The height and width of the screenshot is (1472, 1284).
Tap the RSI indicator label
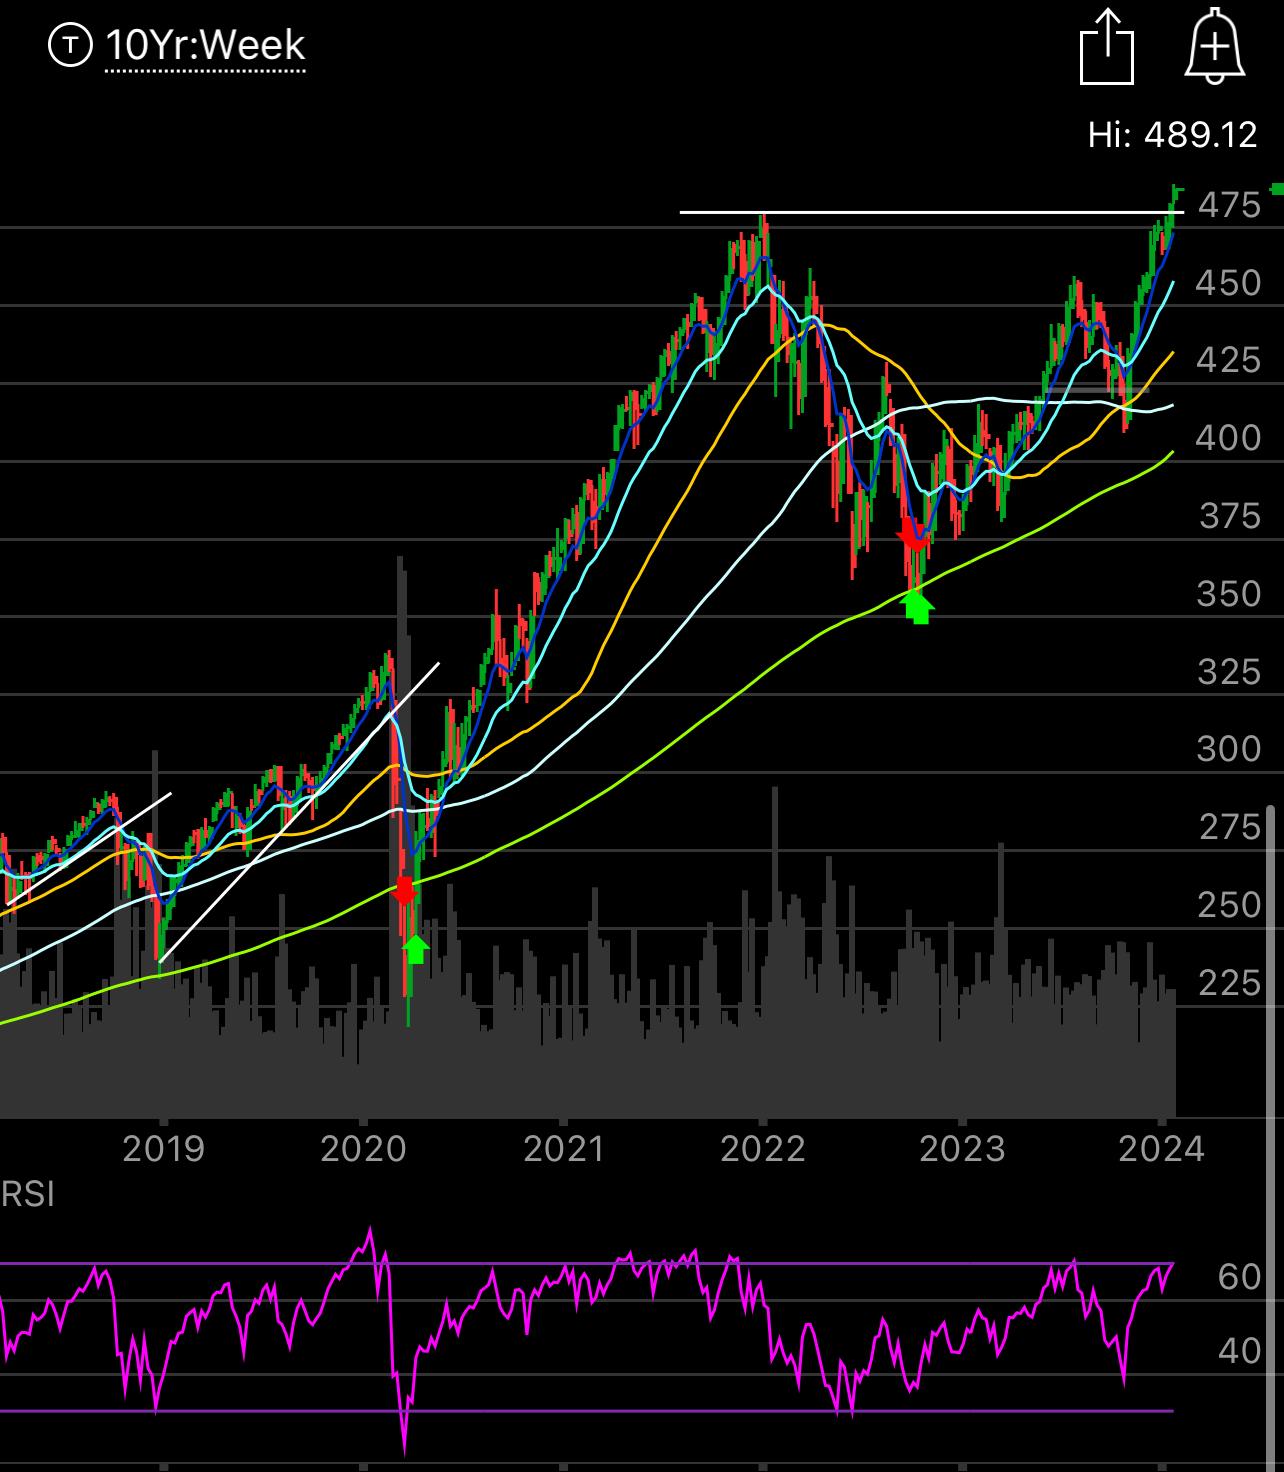tap(28, 1194)
